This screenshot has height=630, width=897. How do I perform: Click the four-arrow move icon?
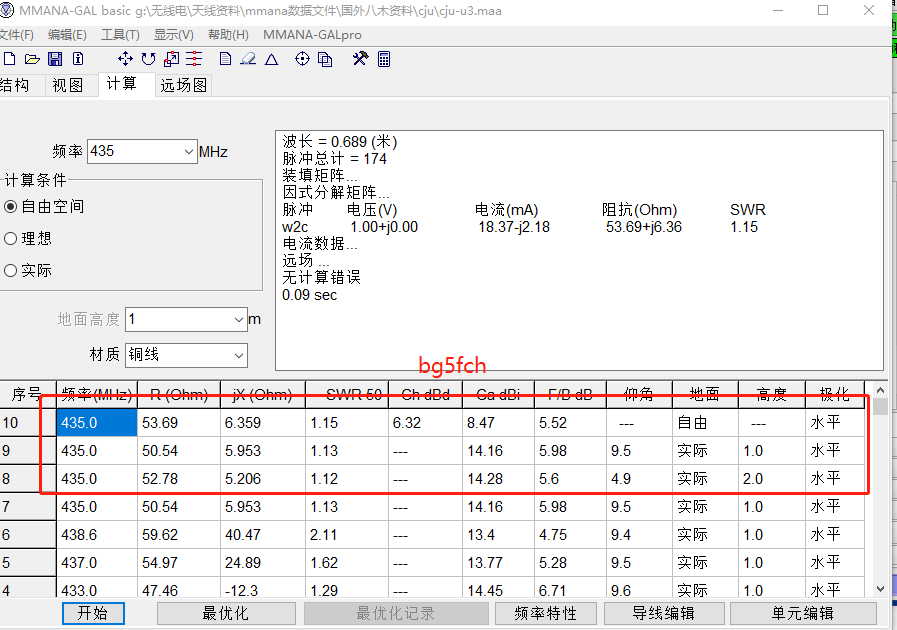(125, 59)
